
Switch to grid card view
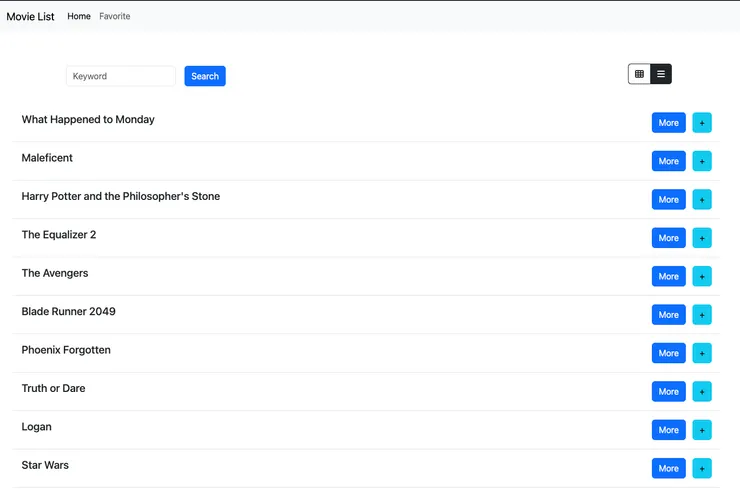[639, 74]
